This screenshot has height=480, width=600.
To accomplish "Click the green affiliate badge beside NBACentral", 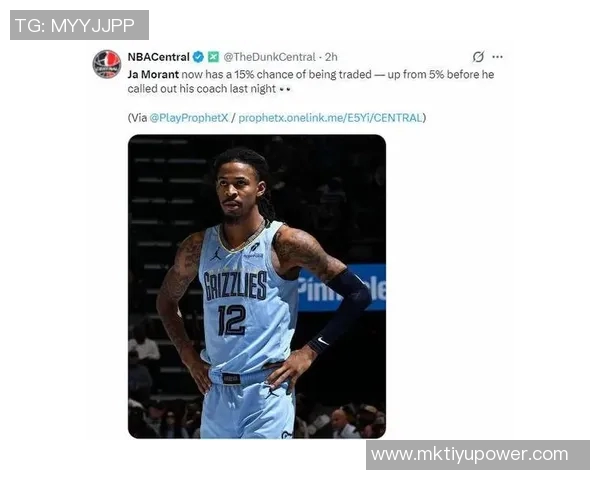I will tap(213, 57).
